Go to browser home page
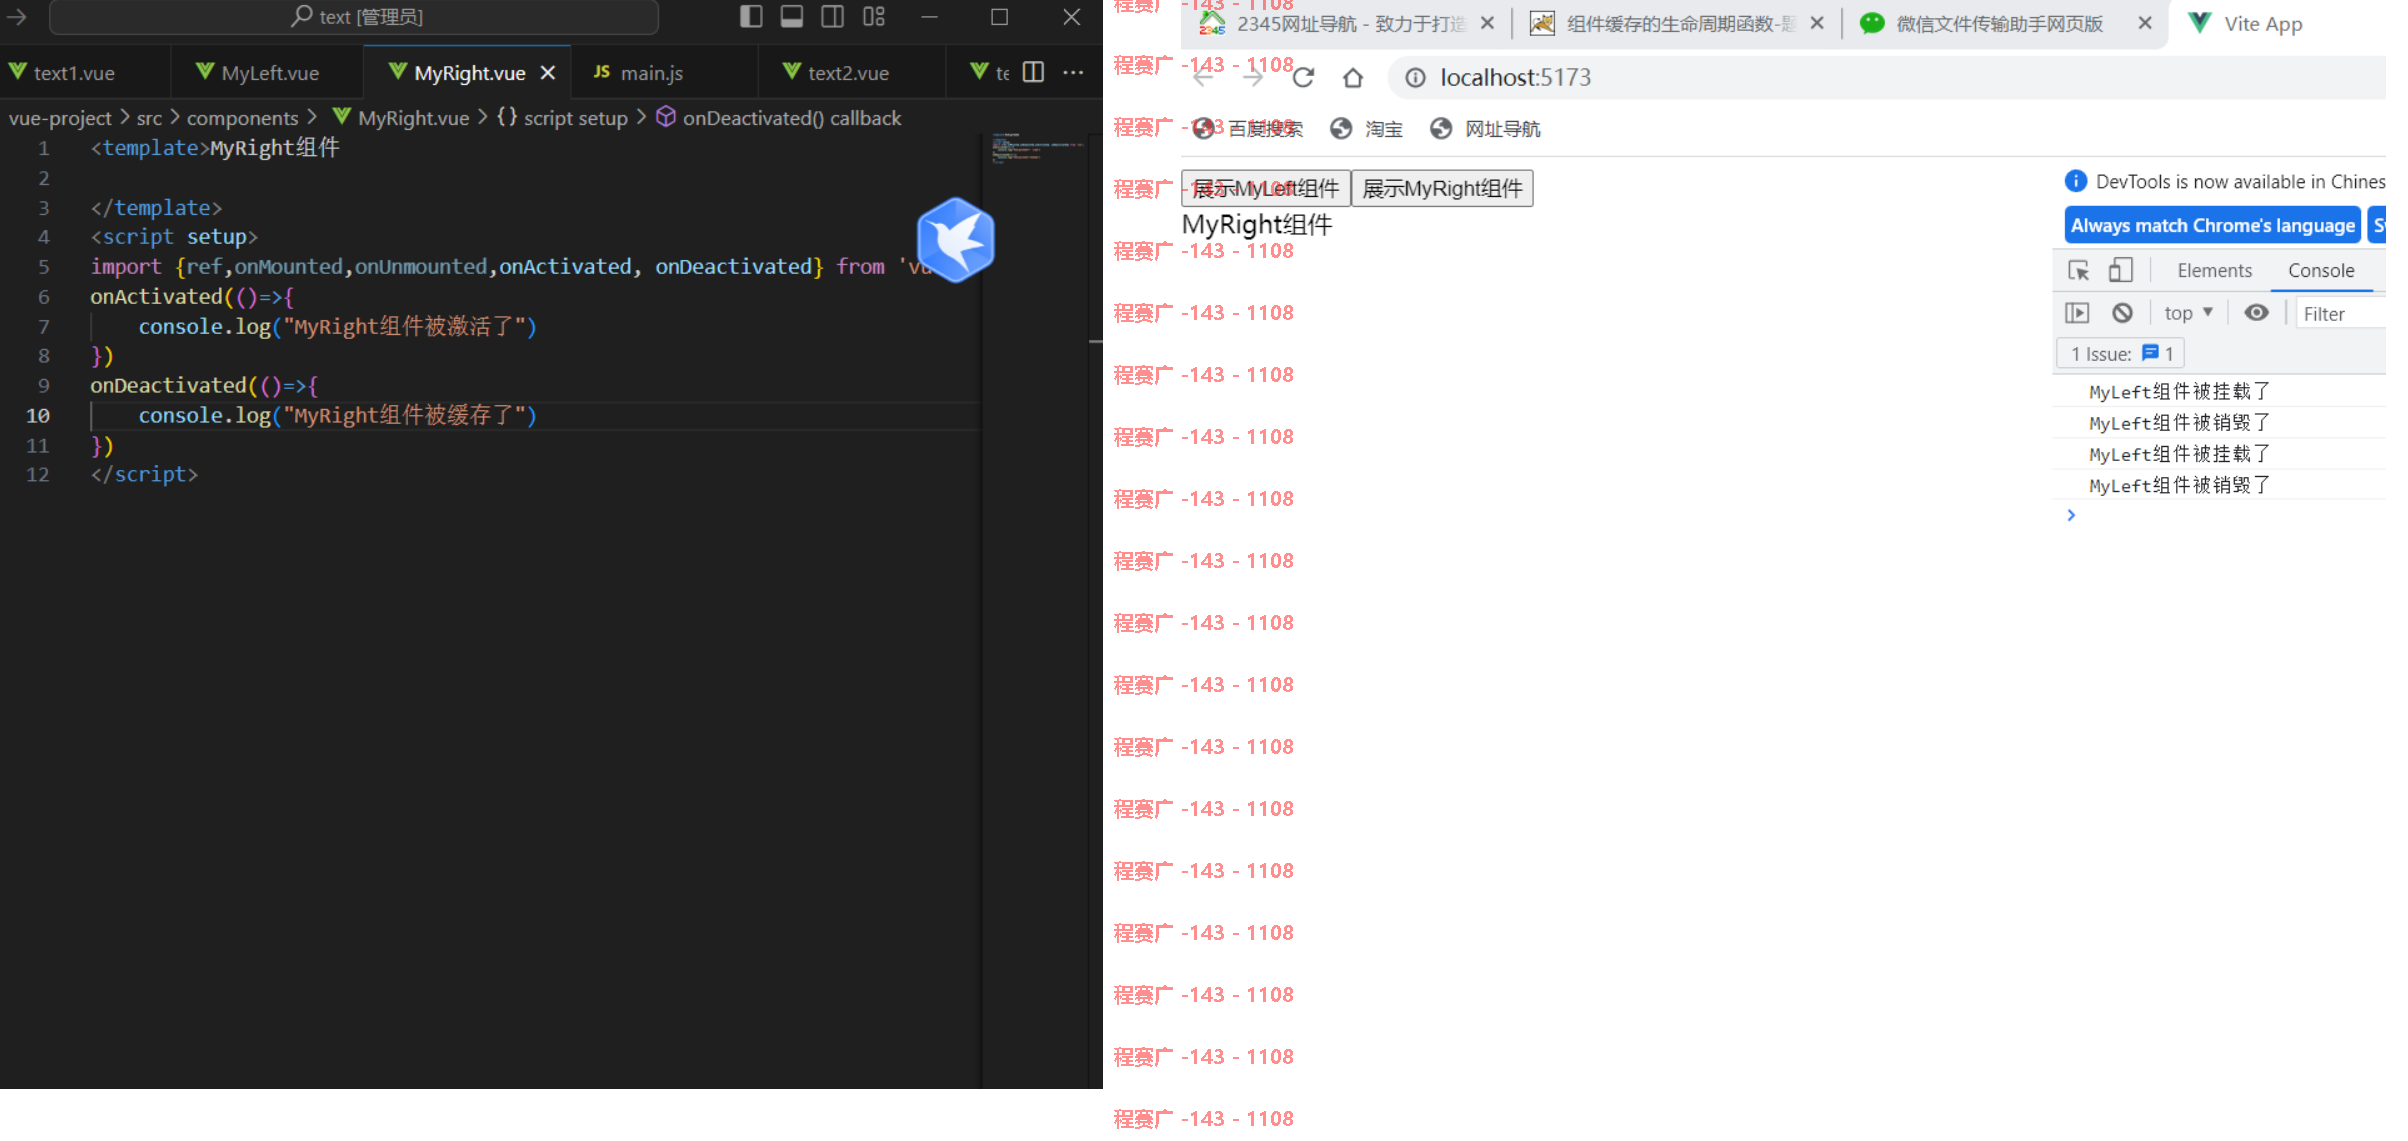The width and height of the screenshot is (2408, 1141). (1352, 77)
